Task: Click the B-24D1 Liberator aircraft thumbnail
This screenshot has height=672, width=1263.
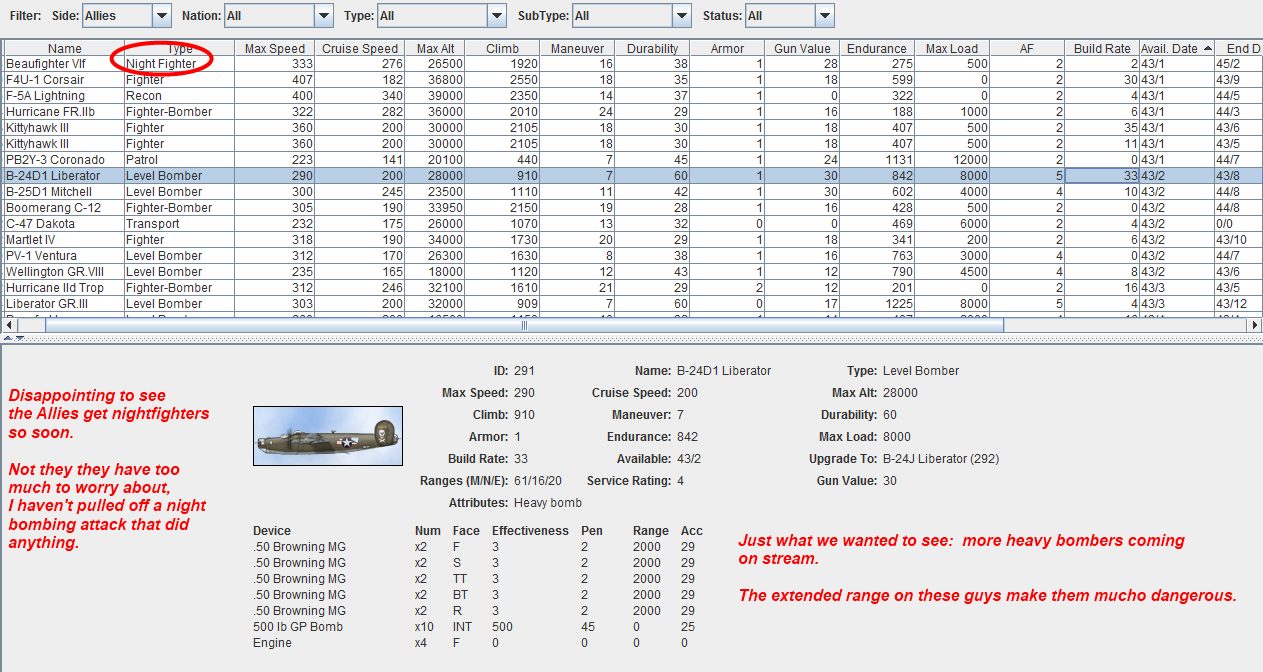Action: pos(328,436)
